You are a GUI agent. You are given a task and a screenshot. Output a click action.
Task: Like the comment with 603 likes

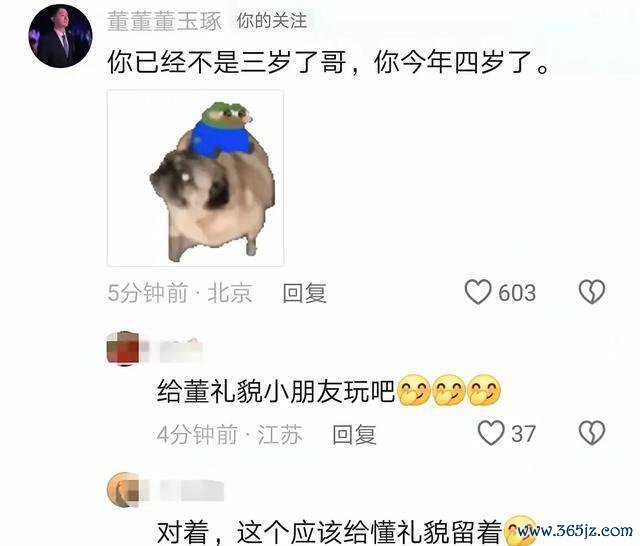pos(478,292)
